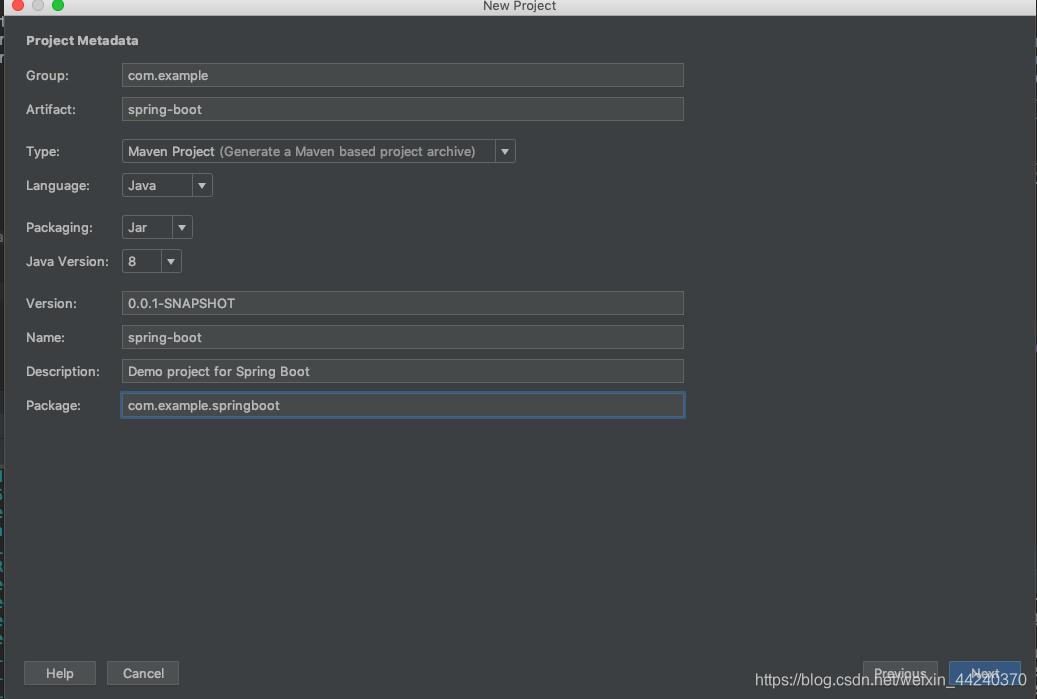
Task: Proceed with the Next button
Action: (x=985, y=673)
